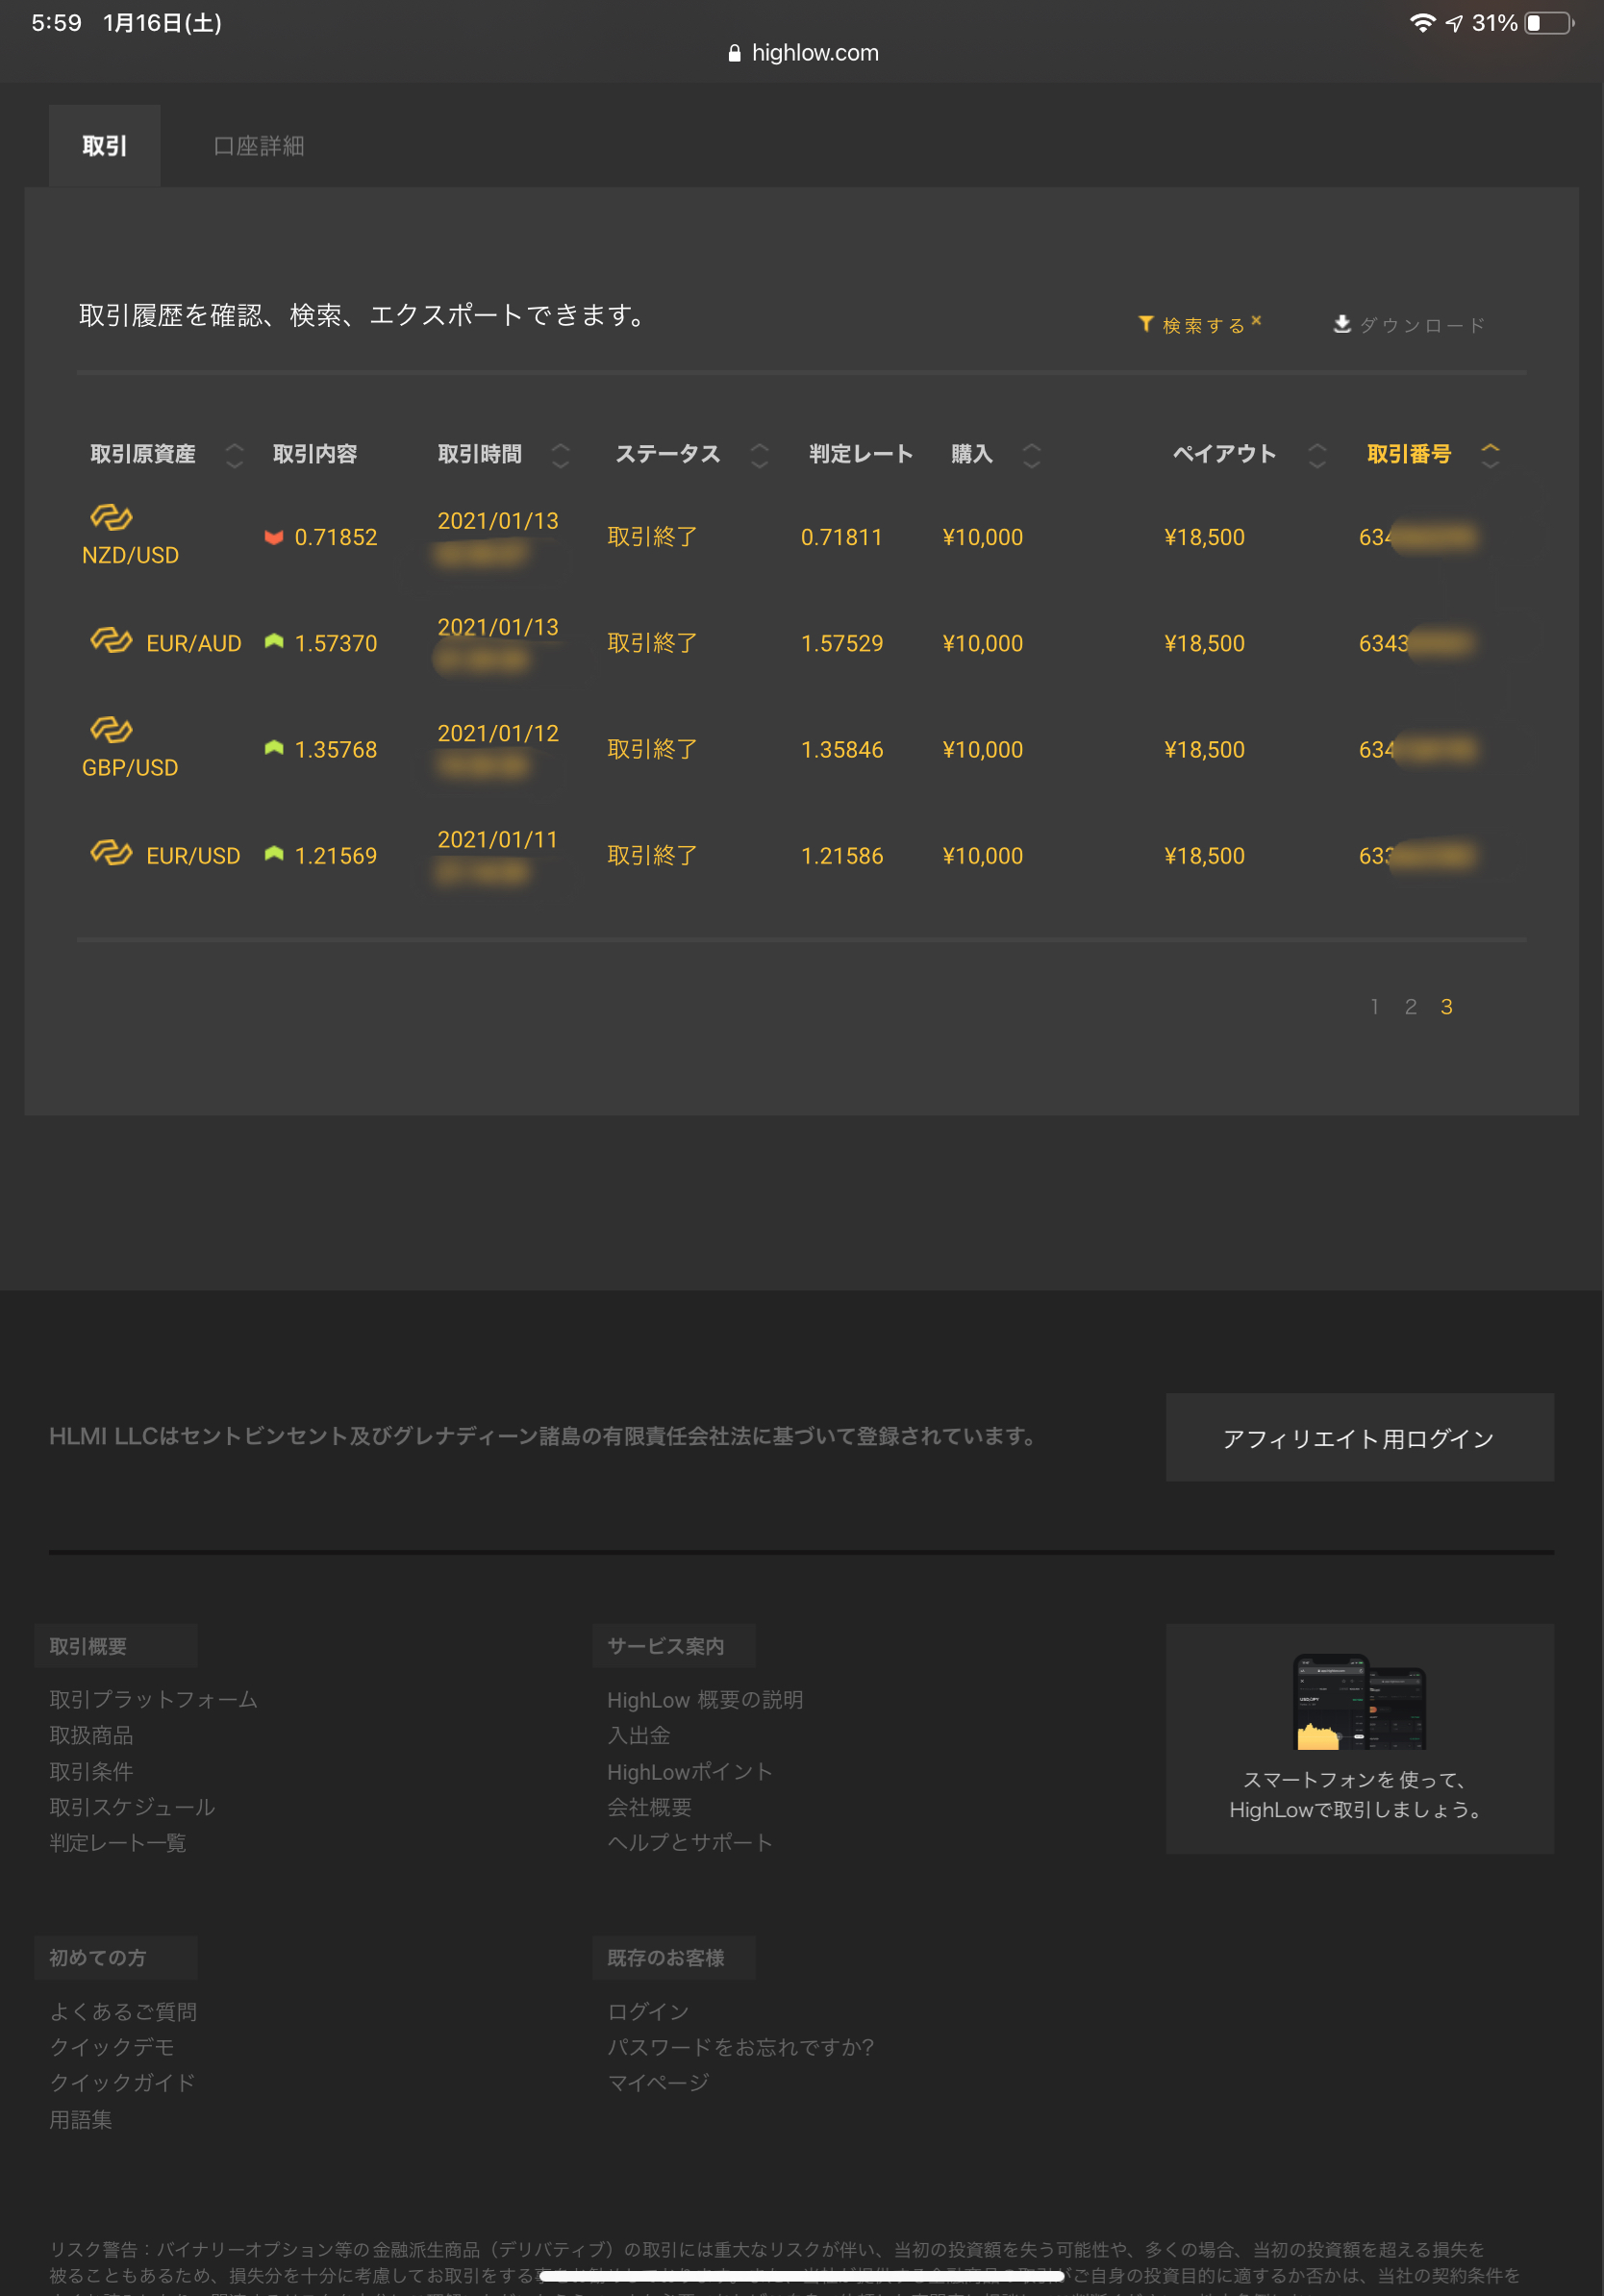Select the 取引 tab

coord(104,145)
